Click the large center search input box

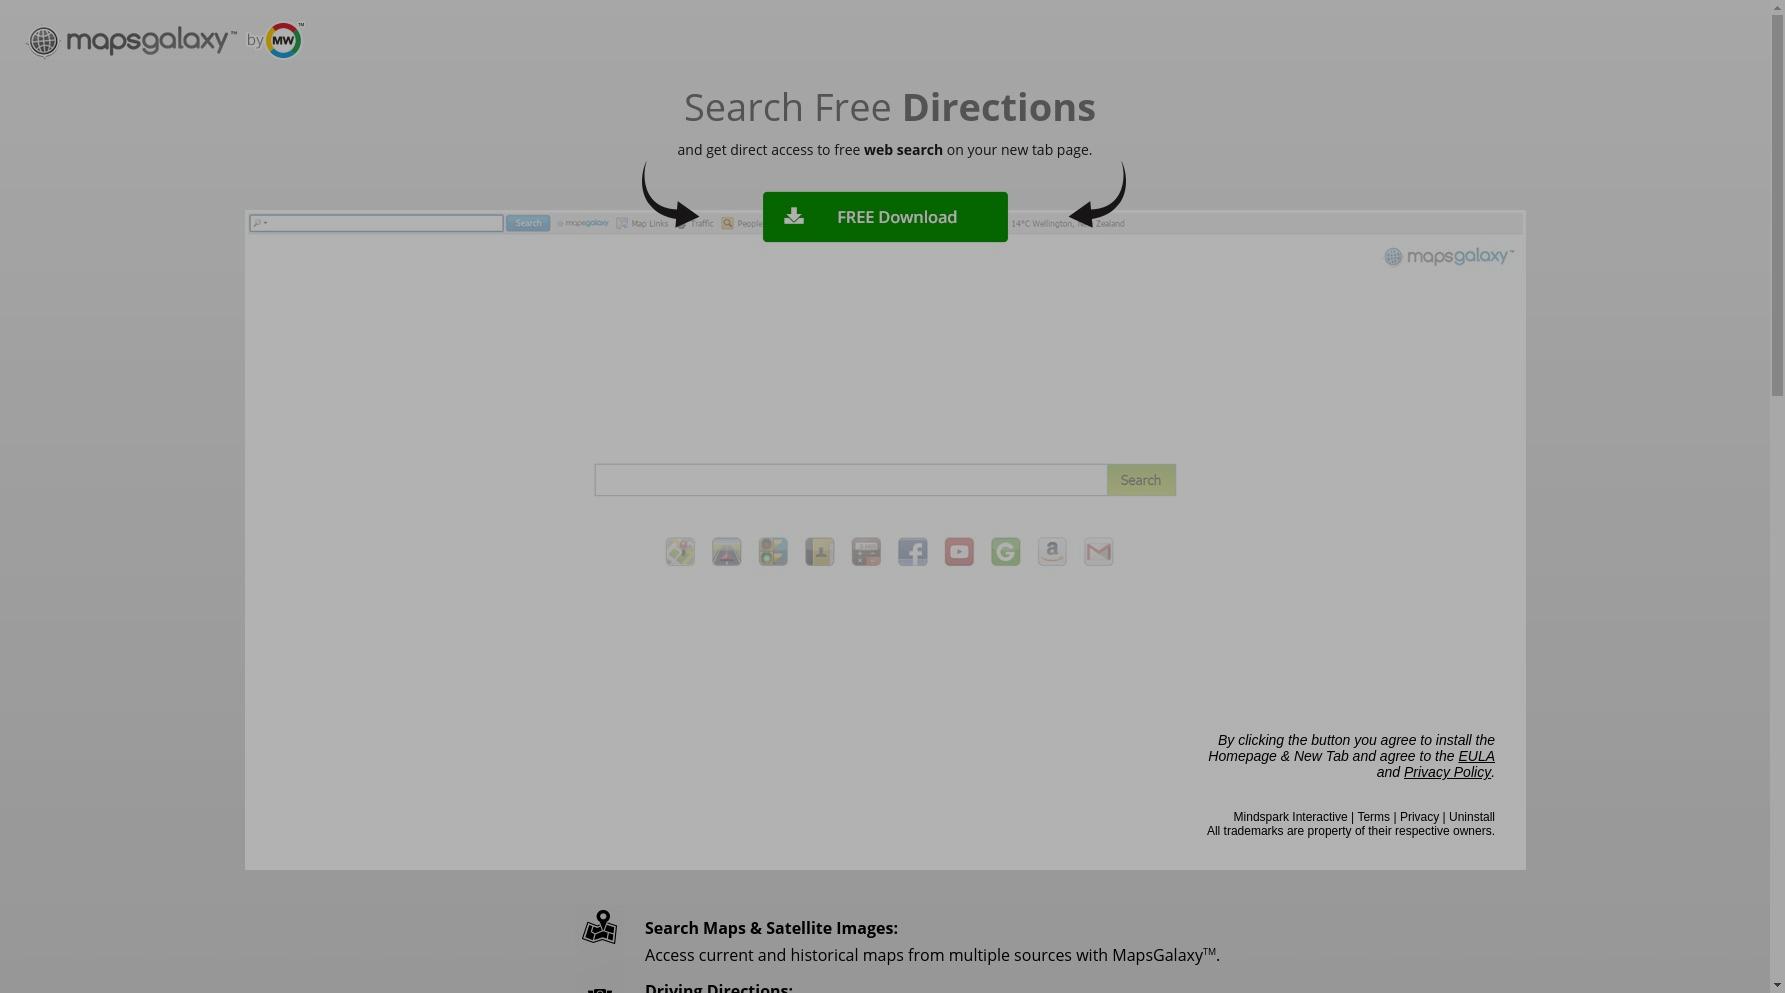click(851, 480)
